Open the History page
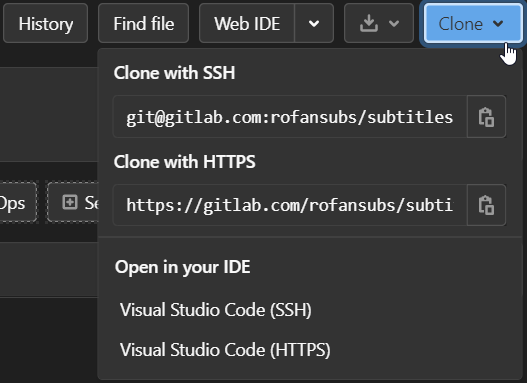 pyautogui.click(x=45, y=24)
